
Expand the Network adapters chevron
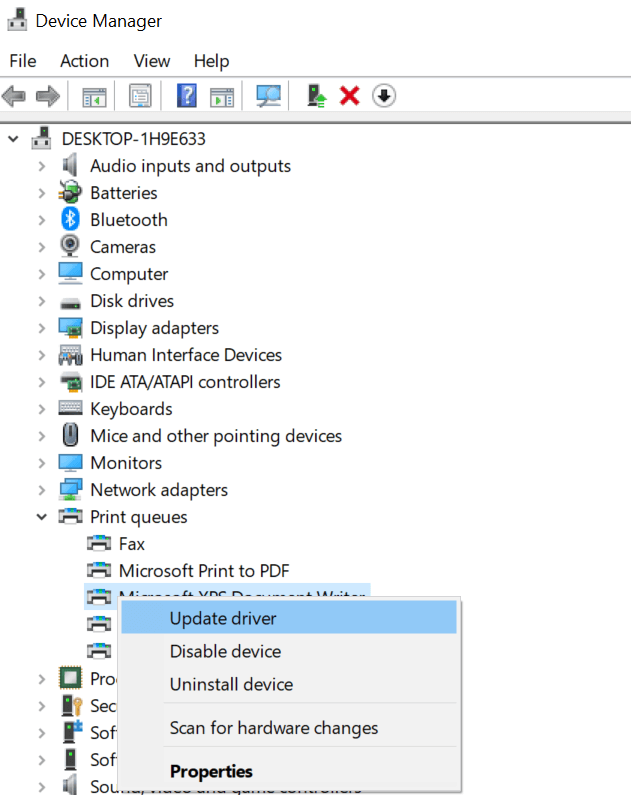41,490
